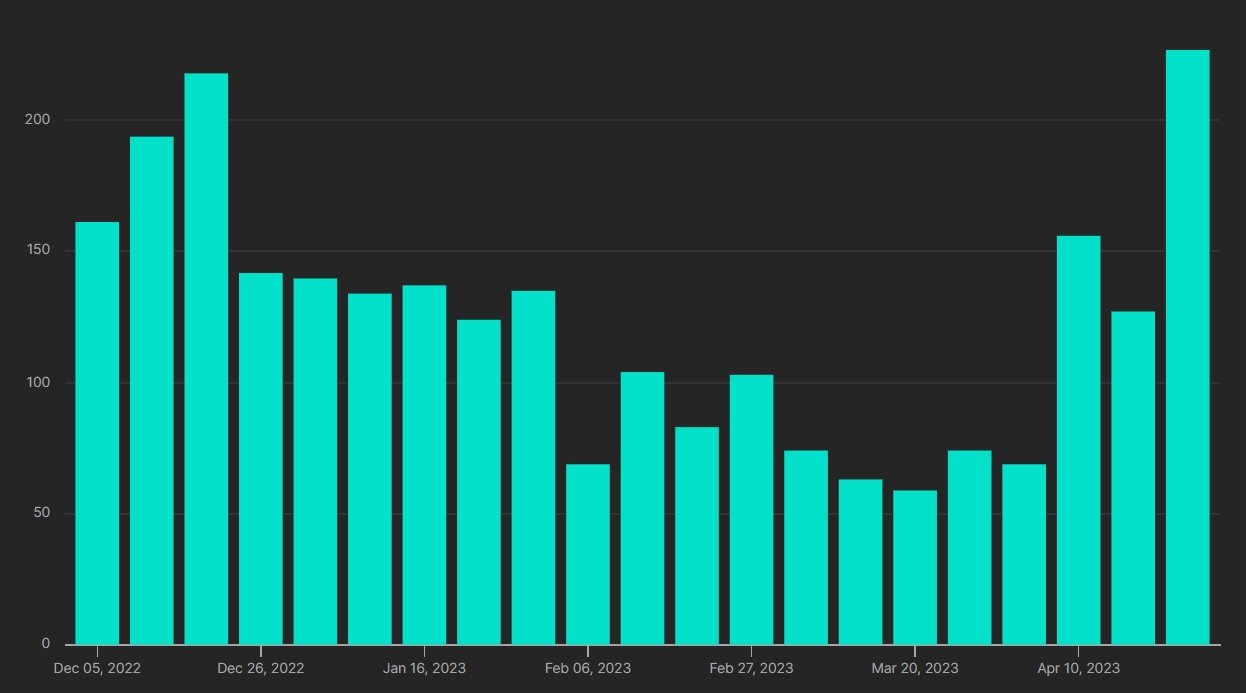This screenshot has width=1246, height=693.
Task: Select the bar for Jan 16, 2023
Action: click(424, 464)
